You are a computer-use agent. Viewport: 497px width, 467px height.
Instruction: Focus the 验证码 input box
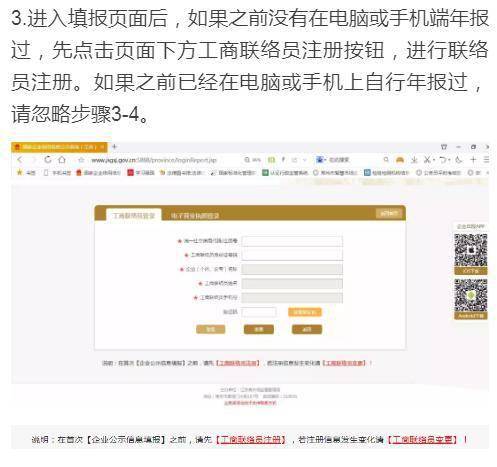point(259,312)
